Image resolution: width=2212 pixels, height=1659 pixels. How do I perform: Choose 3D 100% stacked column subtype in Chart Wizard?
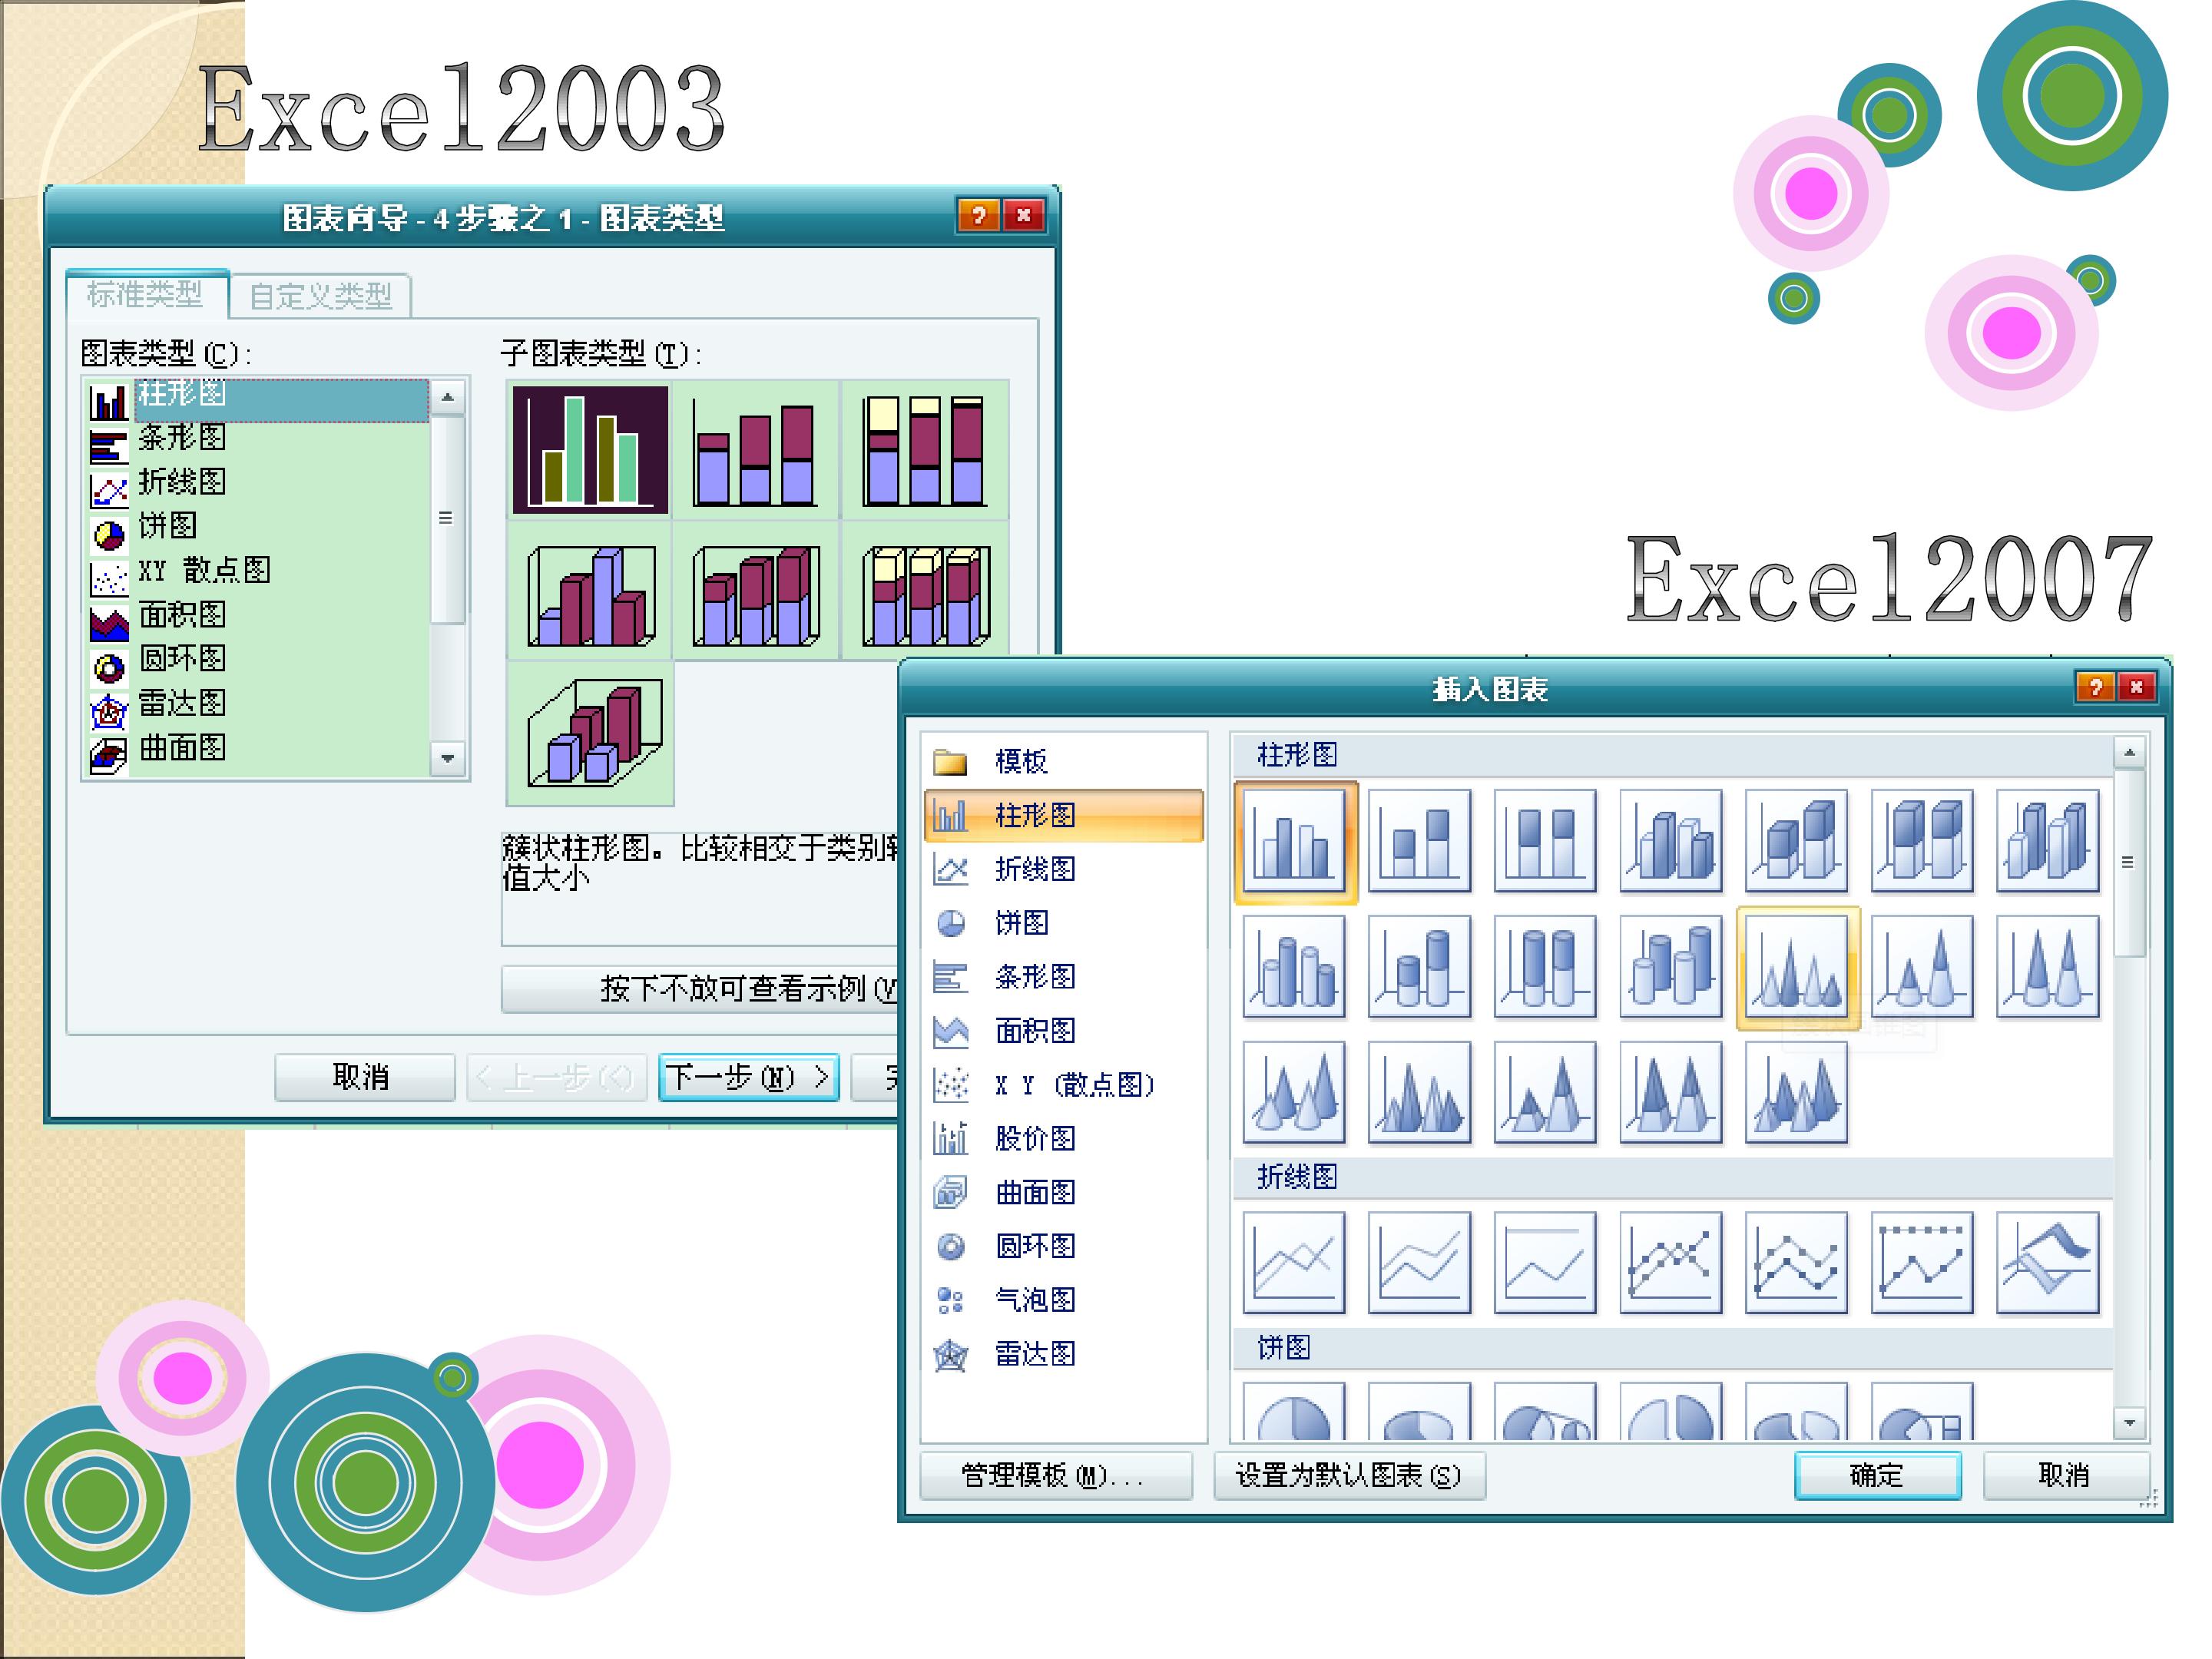pos(925,592)
